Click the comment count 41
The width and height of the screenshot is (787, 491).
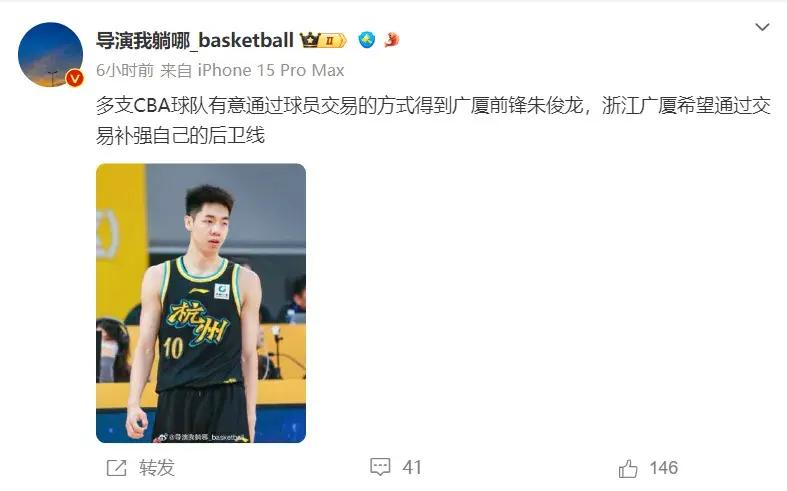(412, 467)
